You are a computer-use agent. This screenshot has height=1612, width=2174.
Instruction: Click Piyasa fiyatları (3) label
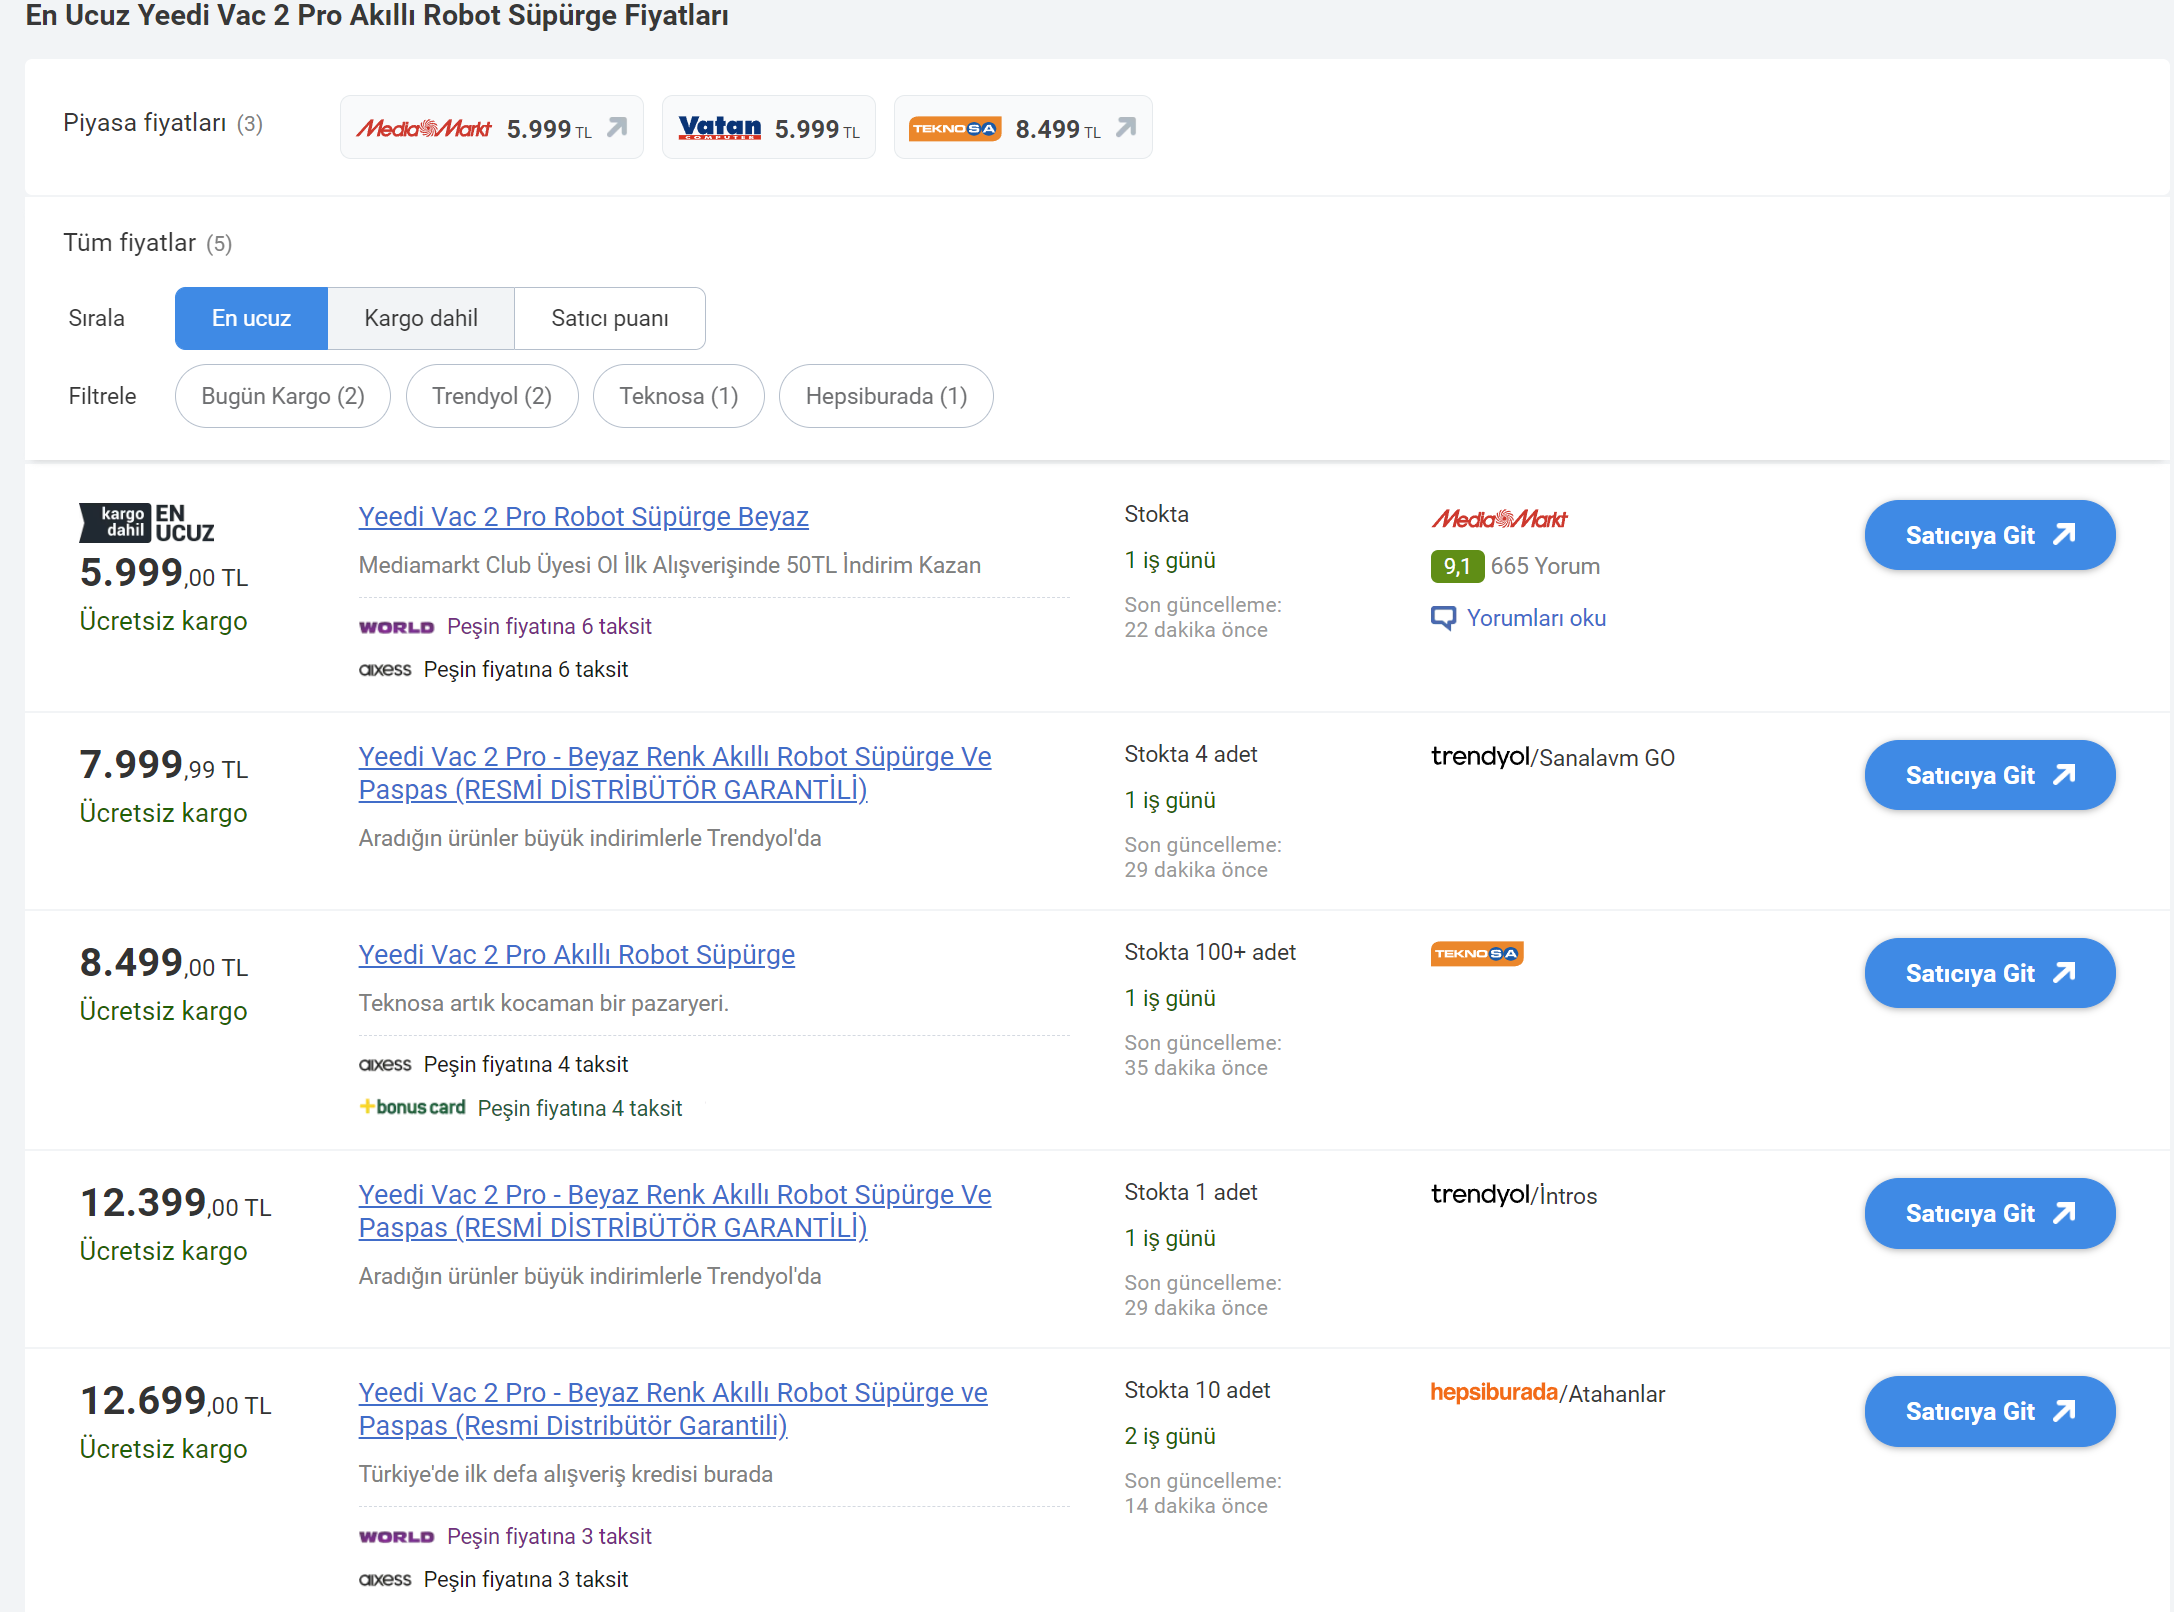163,123
